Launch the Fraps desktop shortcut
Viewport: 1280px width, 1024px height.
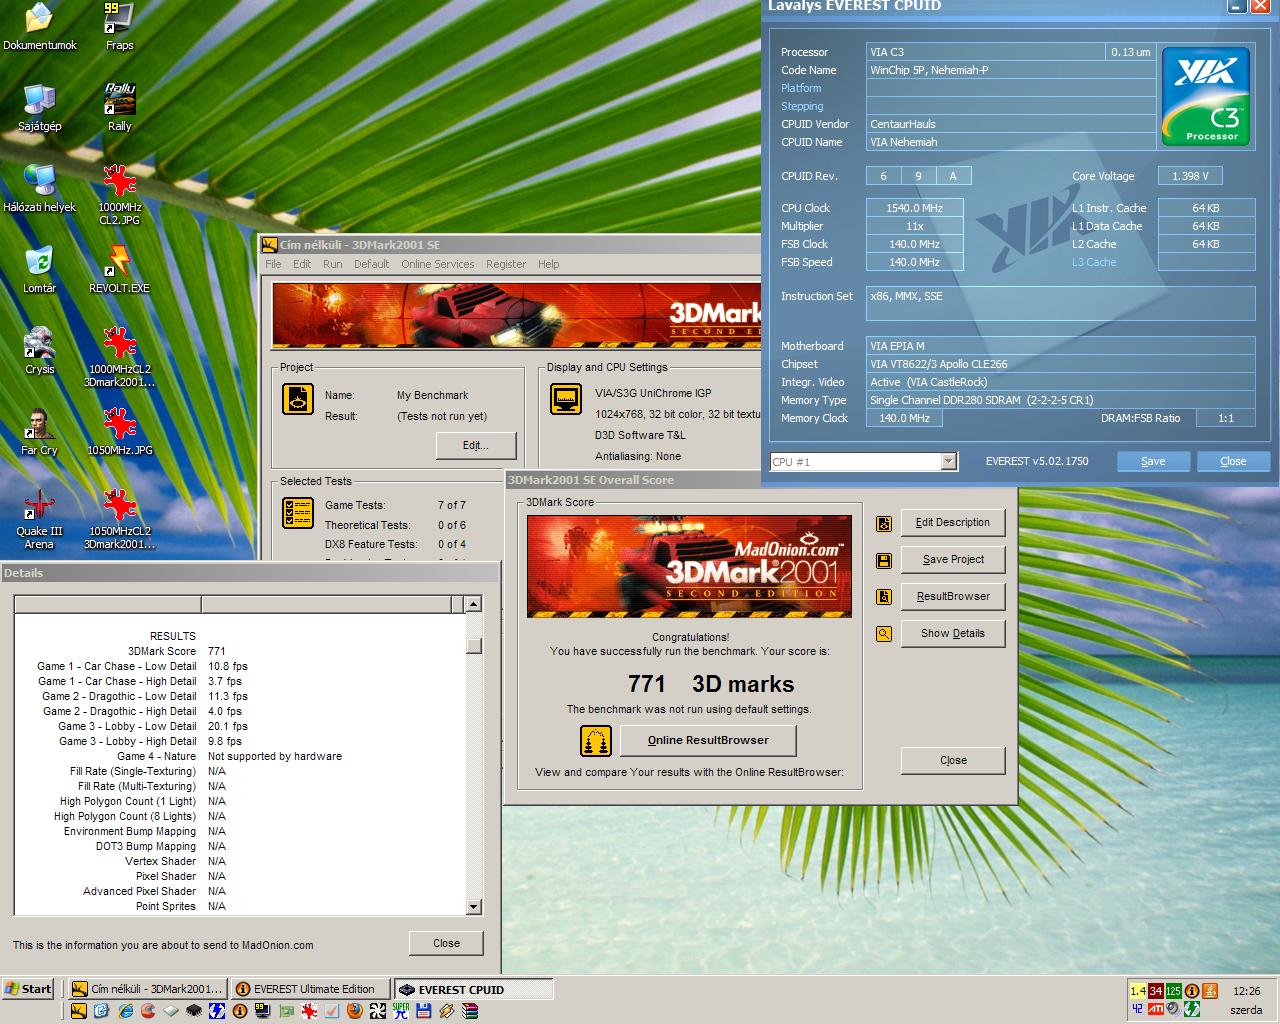(x=119, y=27)
